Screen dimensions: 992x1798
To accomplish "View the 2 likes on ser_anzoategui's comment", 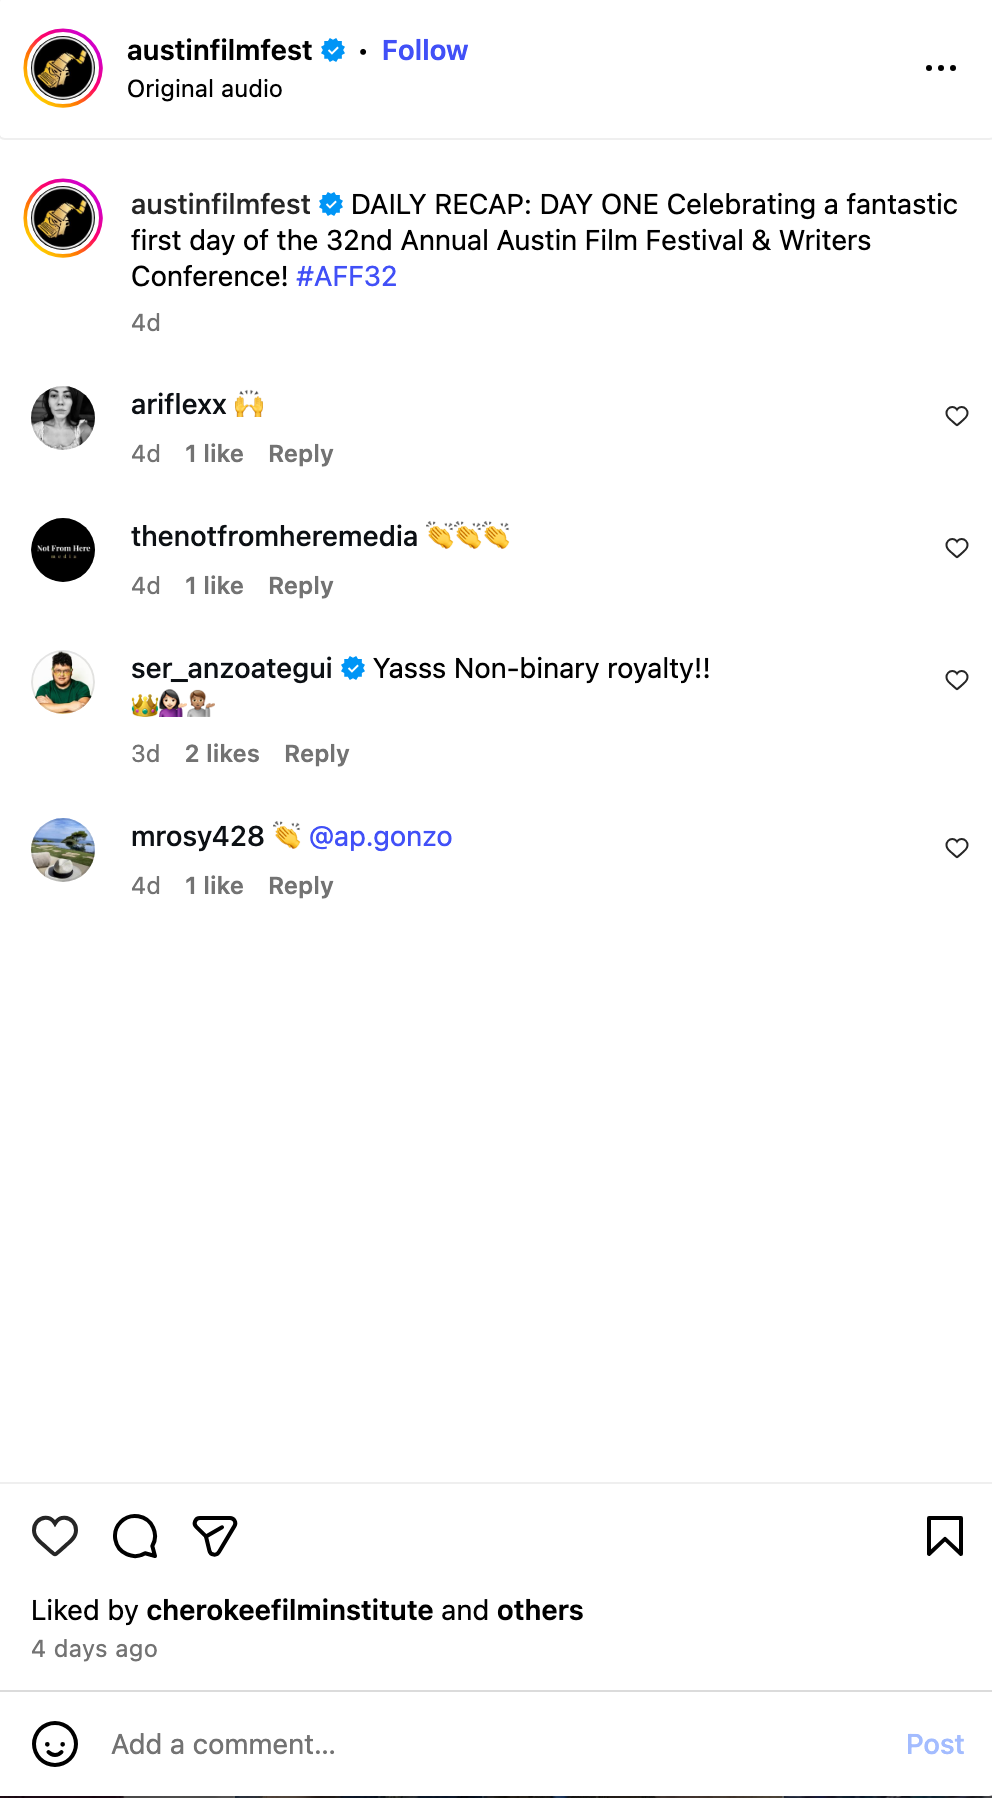I will pos(222,754).
